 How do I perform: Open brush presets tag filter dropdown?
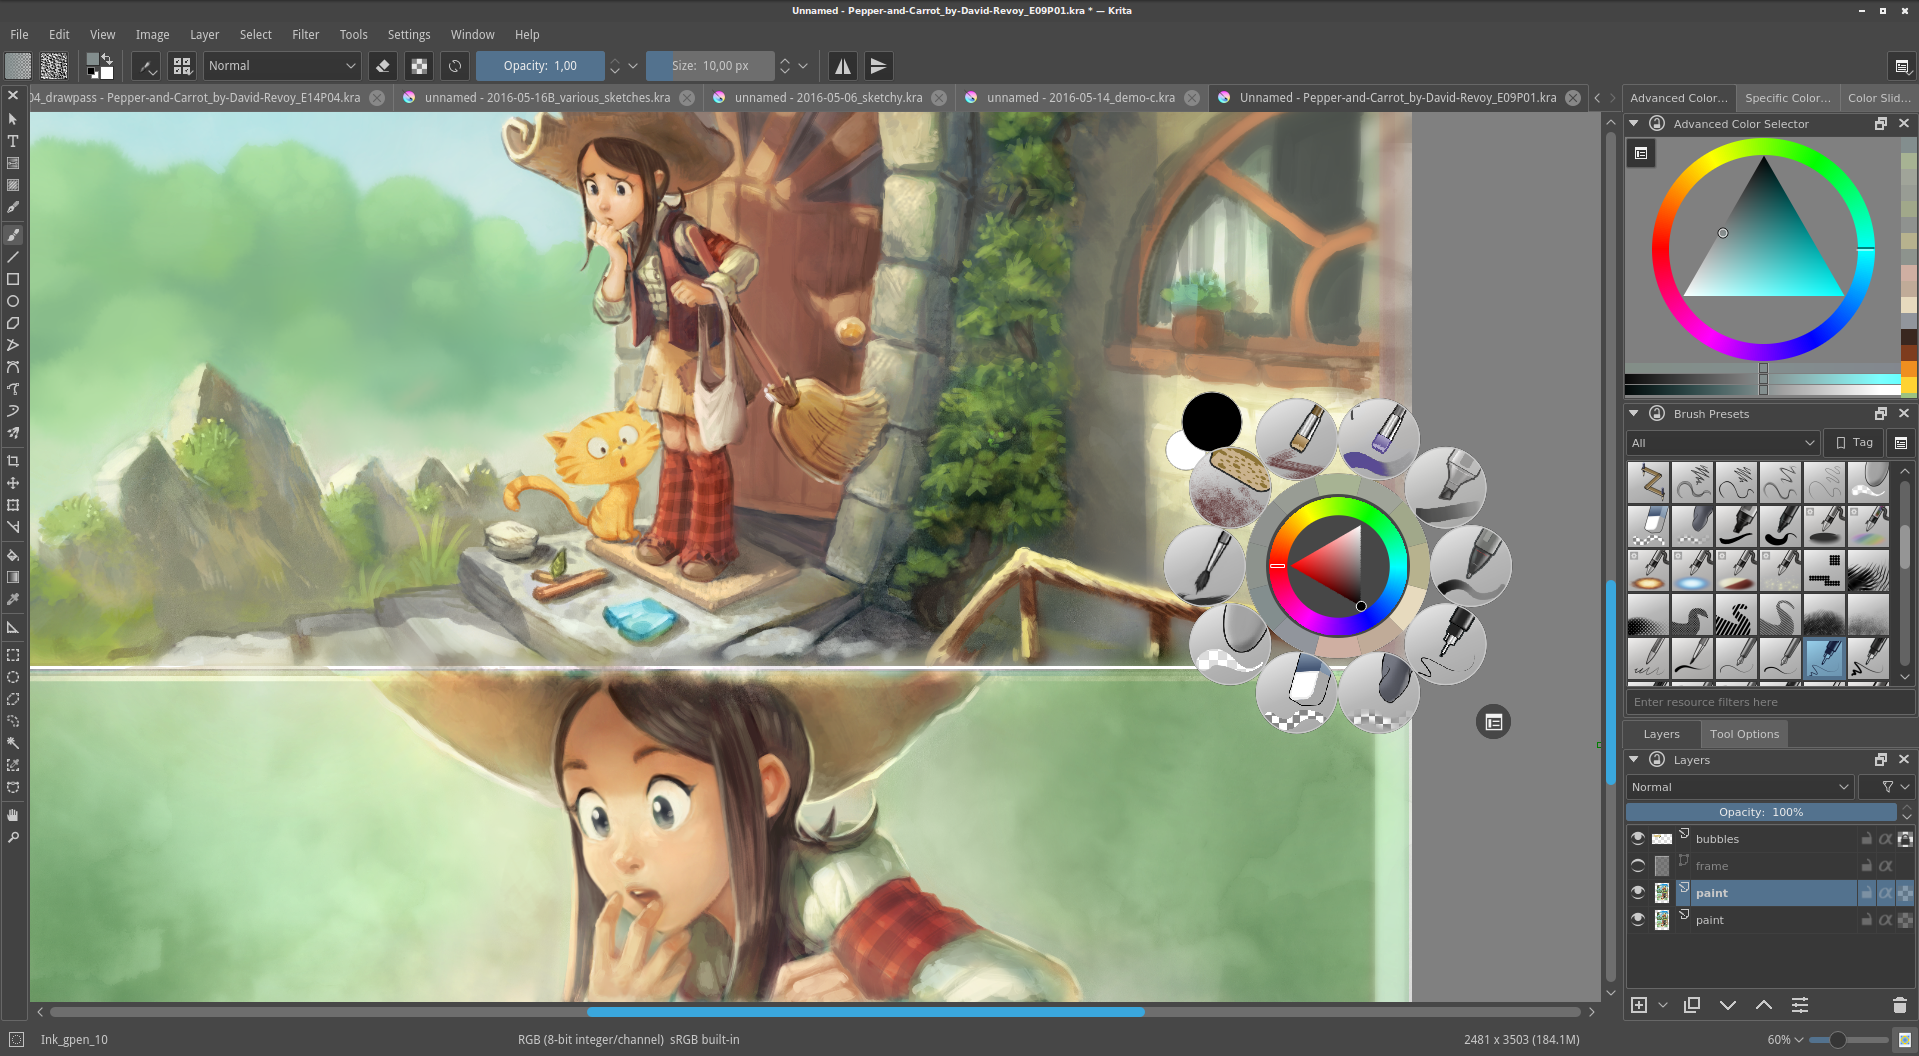coord(1722,443)
